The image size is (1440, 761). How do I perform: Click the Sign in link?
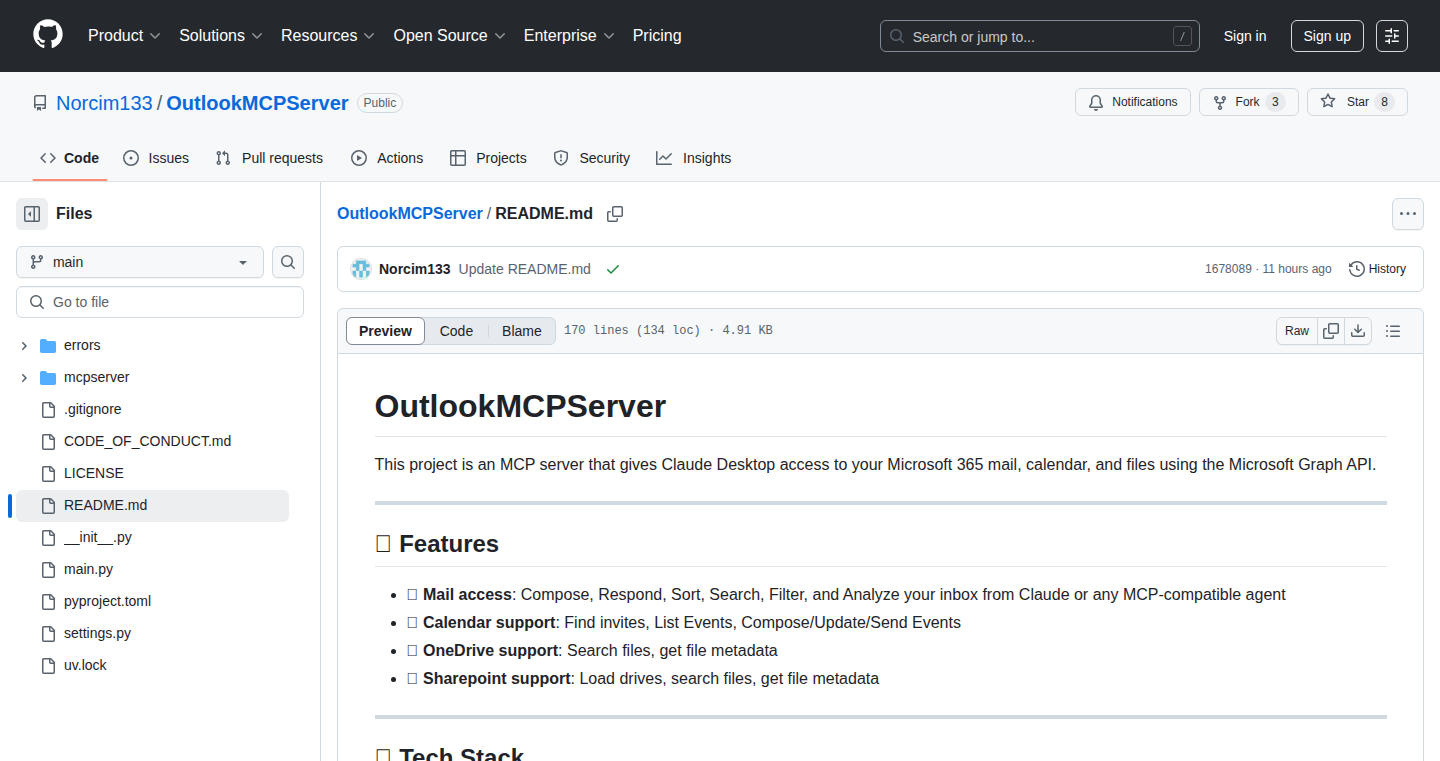coord(1245,36)
